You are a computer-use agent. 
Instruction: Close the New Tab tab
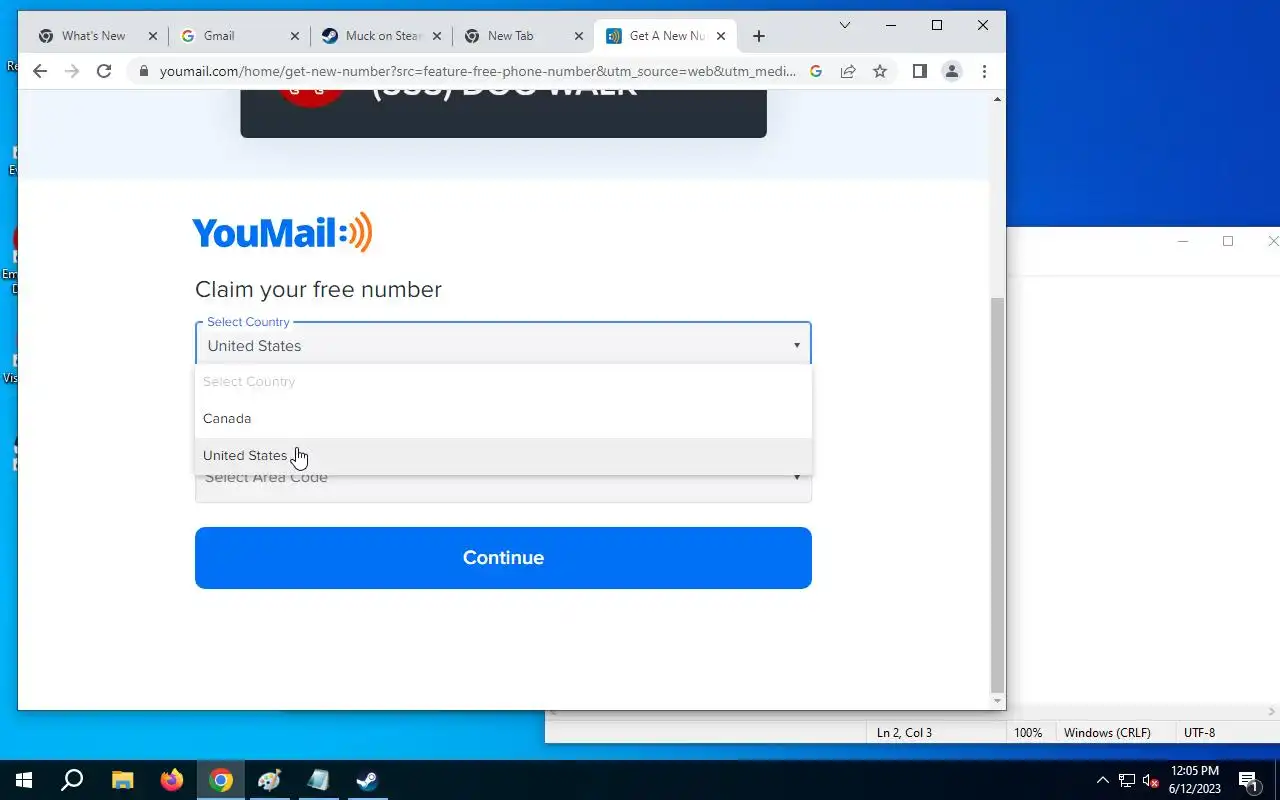pos(578,36)
